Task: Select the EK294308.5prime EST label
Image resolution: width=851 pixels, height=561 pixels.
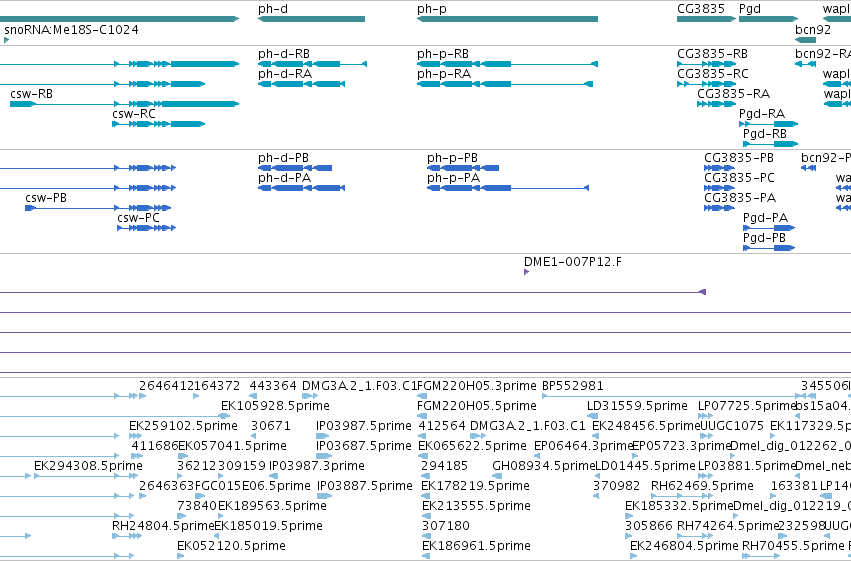Action: [88, 466]
